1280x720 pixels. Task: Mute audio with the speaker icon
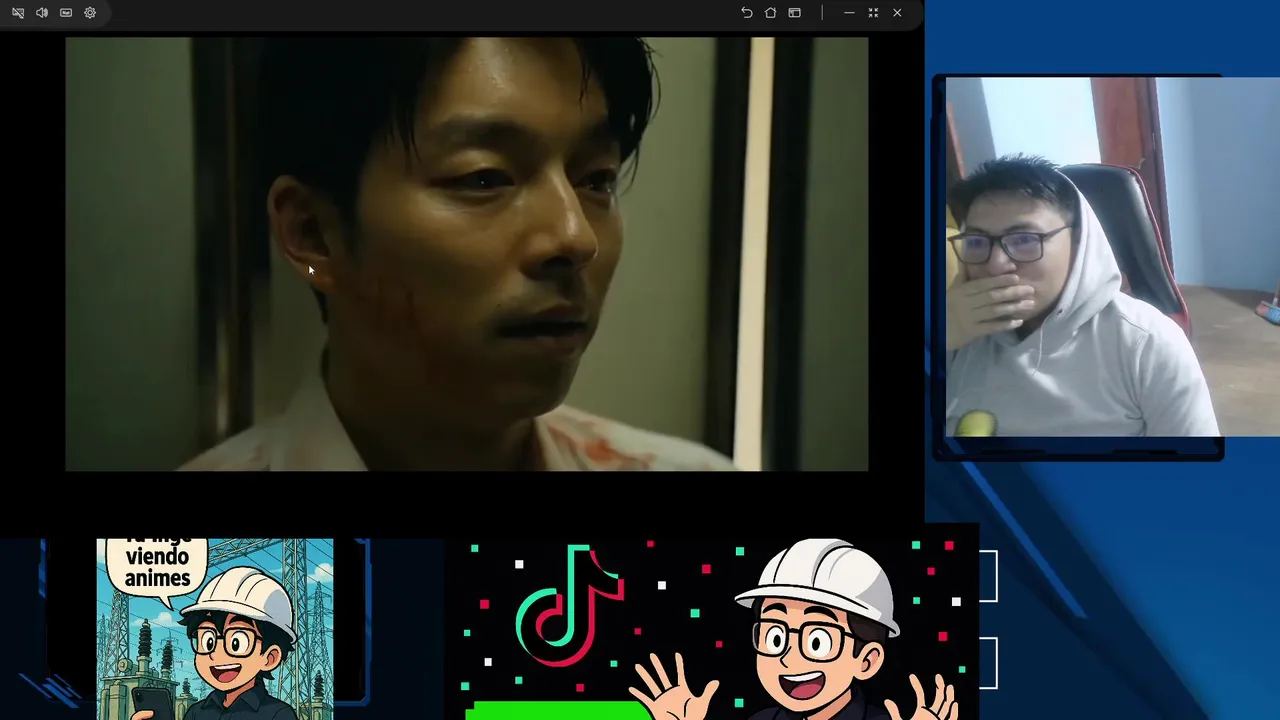click(x=42, y=13)
